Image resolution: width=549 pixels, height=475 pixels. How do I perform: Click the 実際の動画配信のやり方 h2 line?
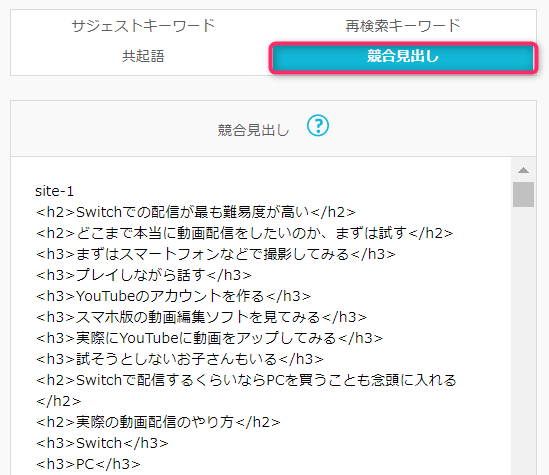(158, 422)
